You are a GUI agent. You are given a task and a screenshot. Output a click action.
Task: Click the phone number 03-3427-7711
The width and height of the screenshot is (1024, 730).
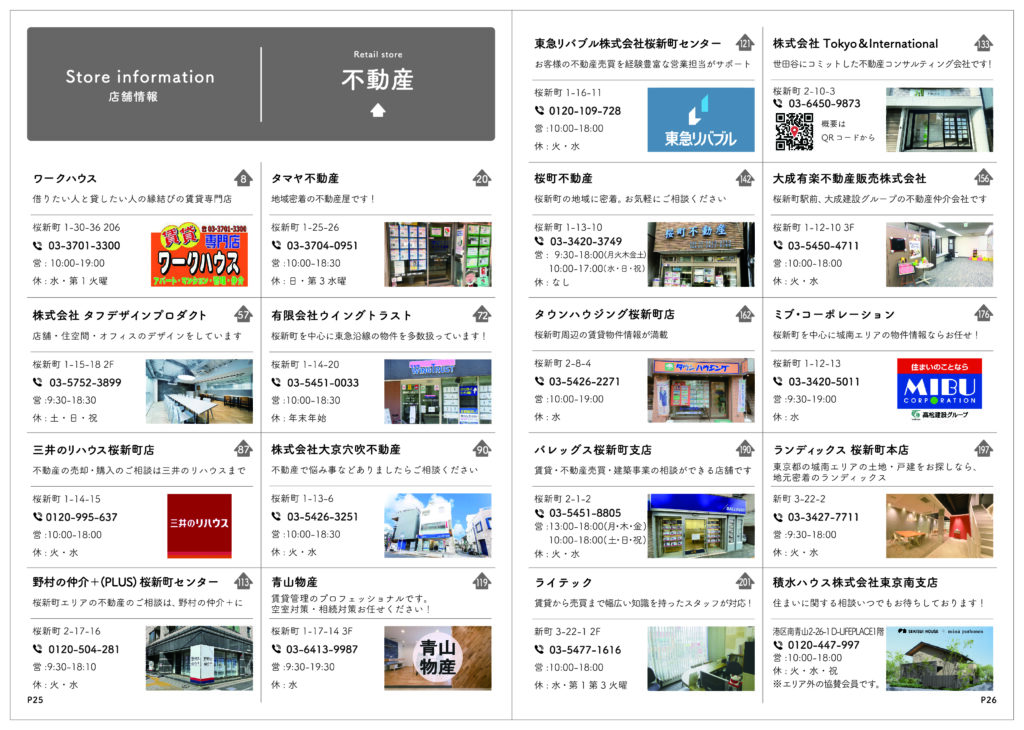coord(823,517)
